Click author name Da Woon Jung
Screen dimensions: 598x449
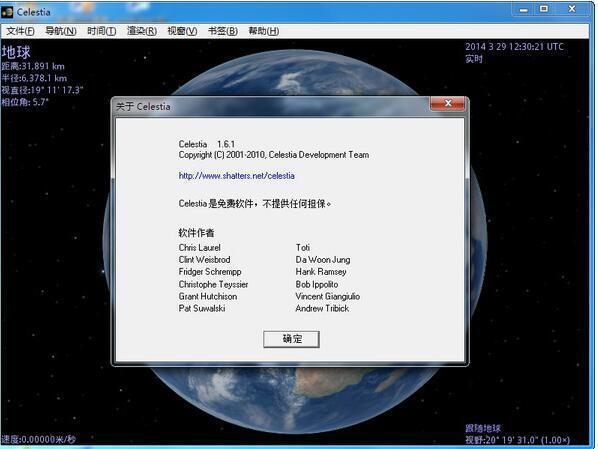323,260
